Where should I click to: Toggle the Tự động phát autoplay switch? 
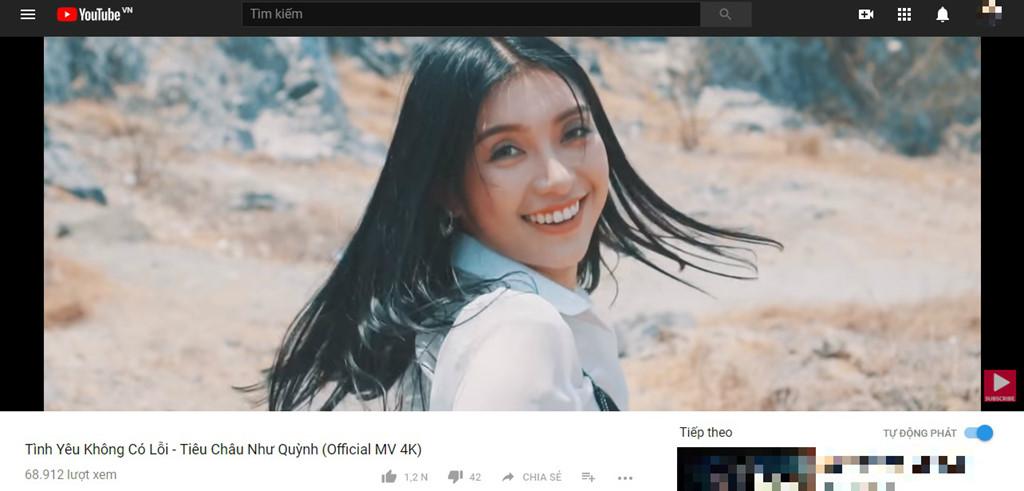pos(979,433)
